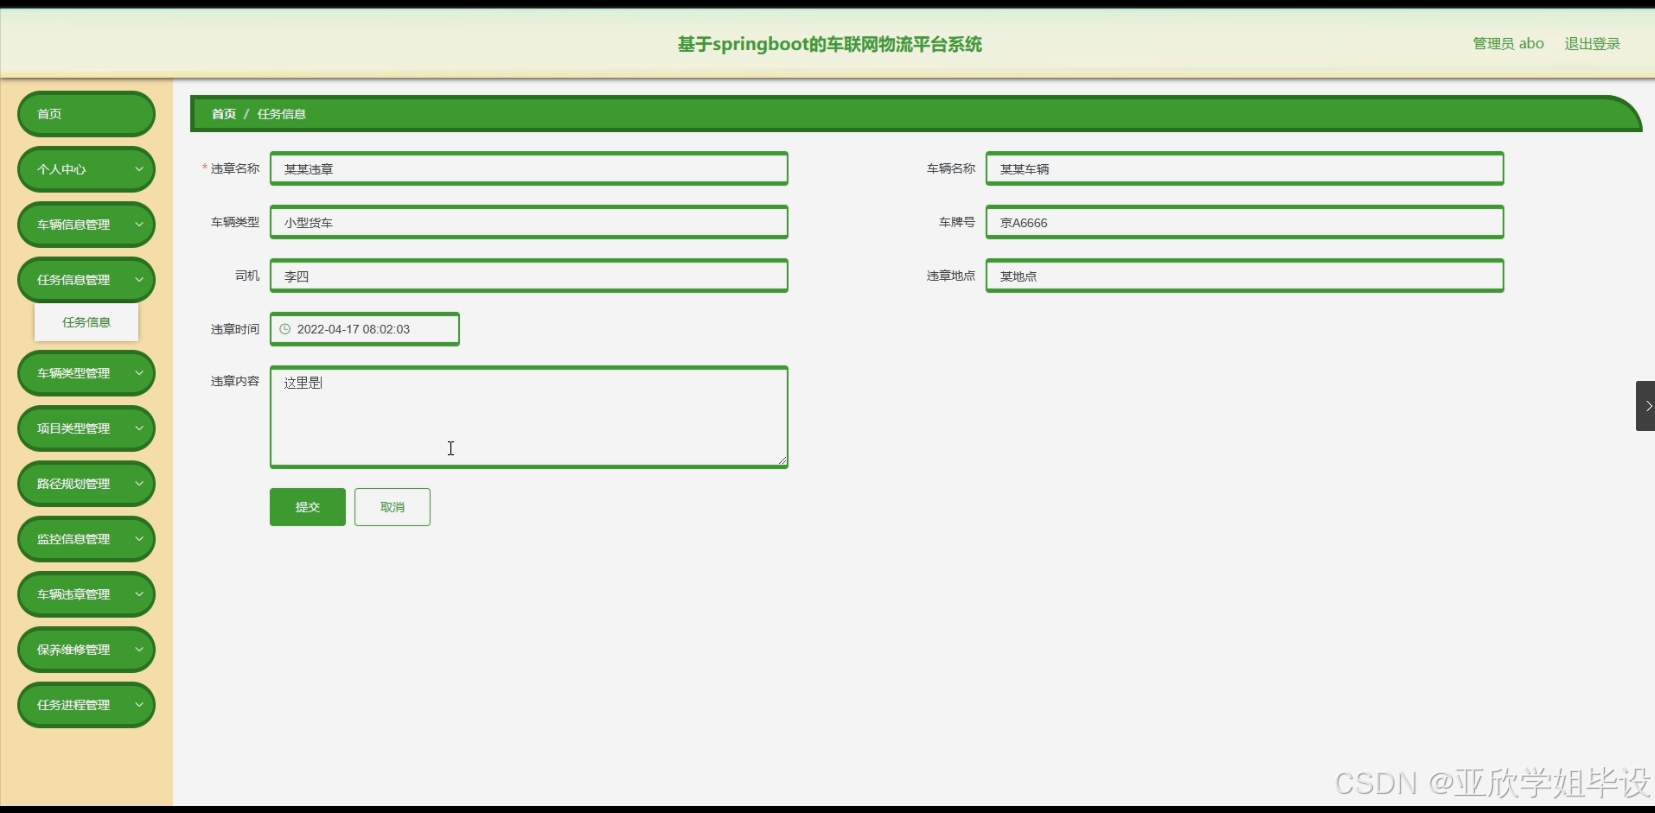Focus the 车牌号 input field
1655x813 pixels.
pos(1245,222)
